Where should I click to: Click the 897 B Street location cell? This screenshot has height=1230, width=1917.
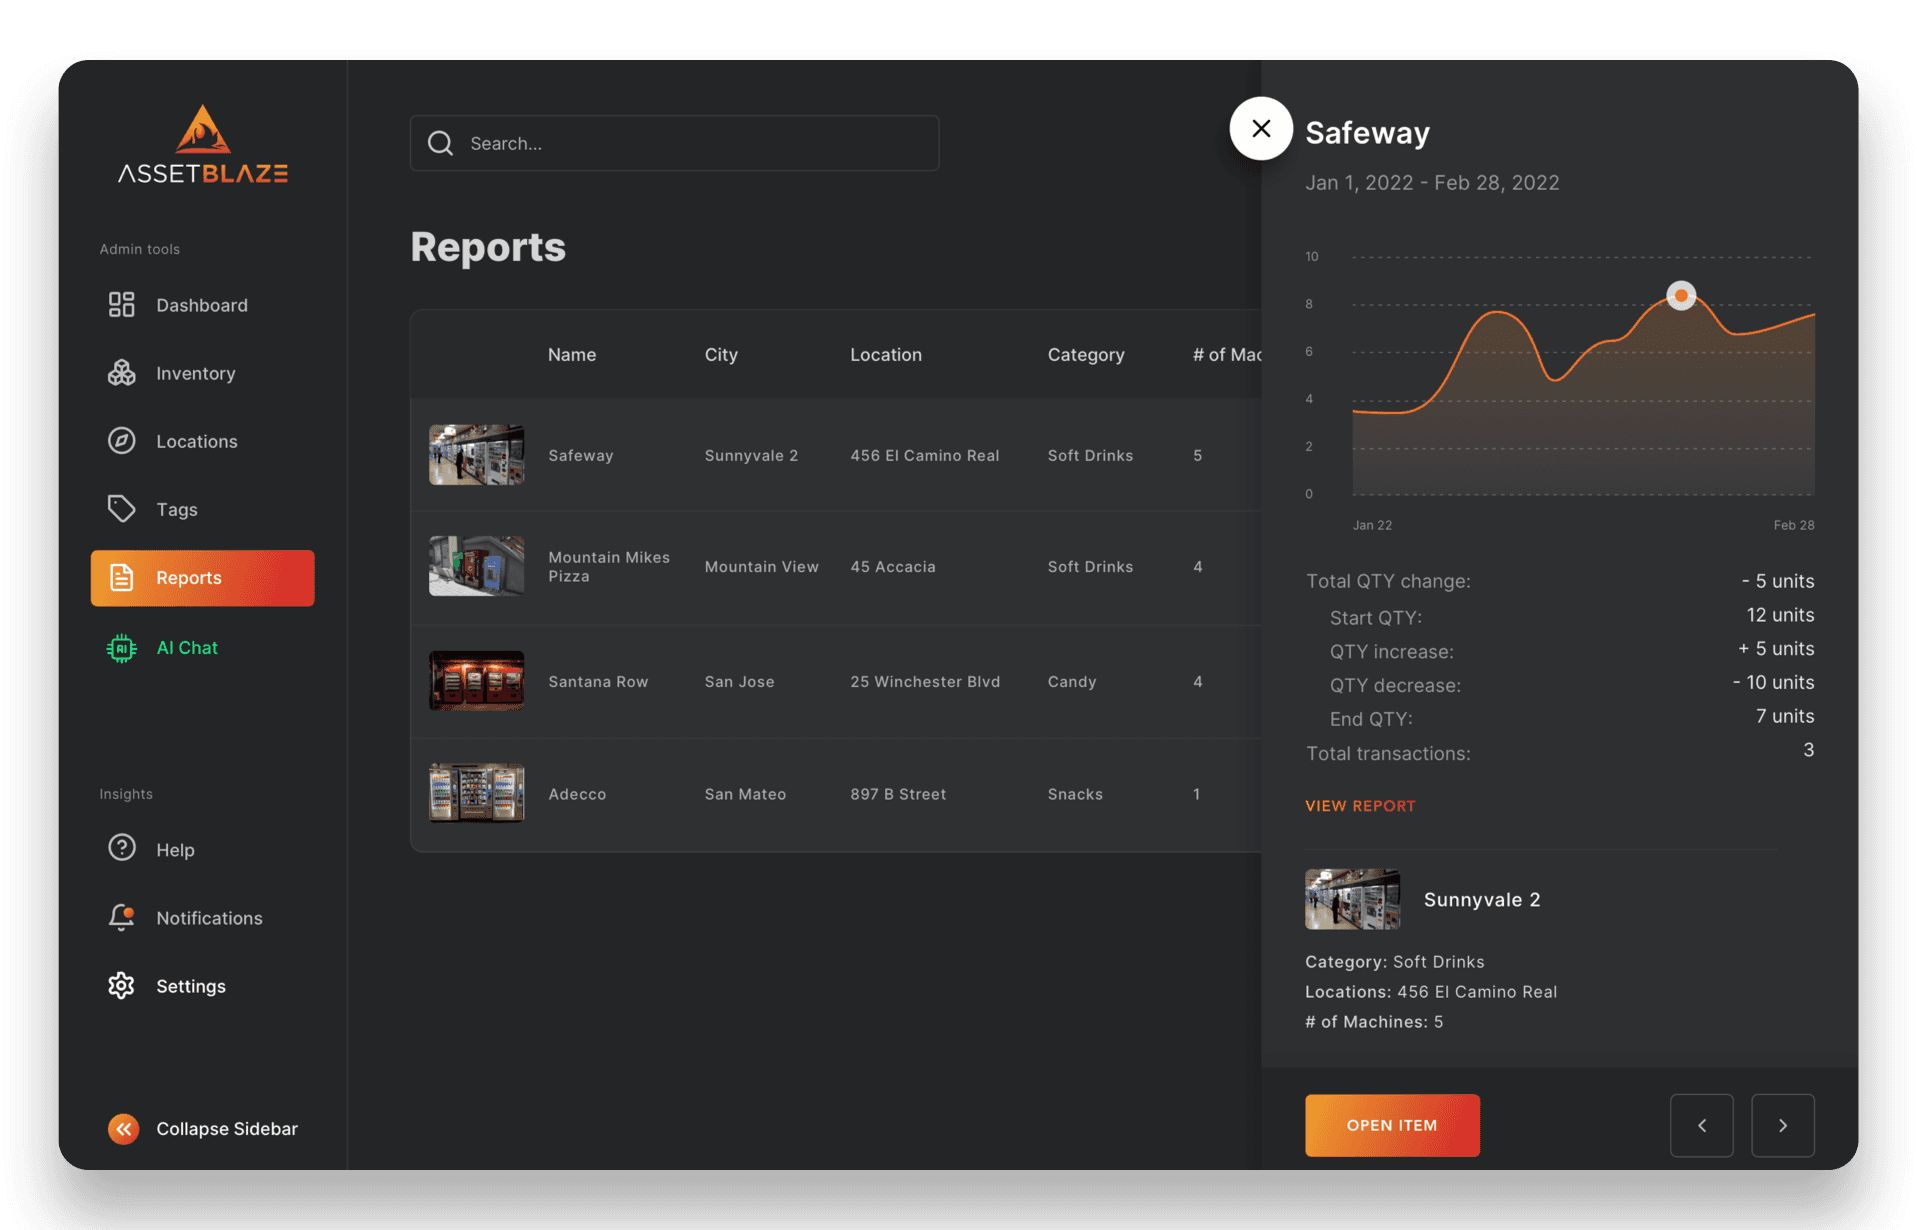point(898,794)
